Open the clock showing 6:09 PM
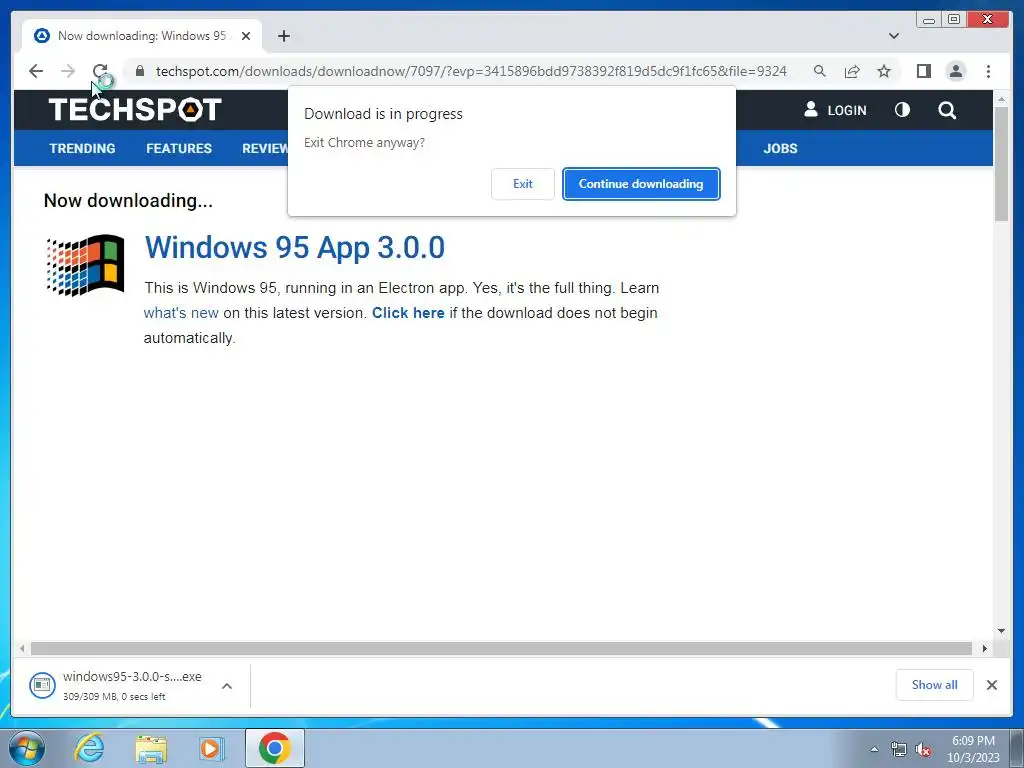The image size is (1024, 768). point(973,748)
